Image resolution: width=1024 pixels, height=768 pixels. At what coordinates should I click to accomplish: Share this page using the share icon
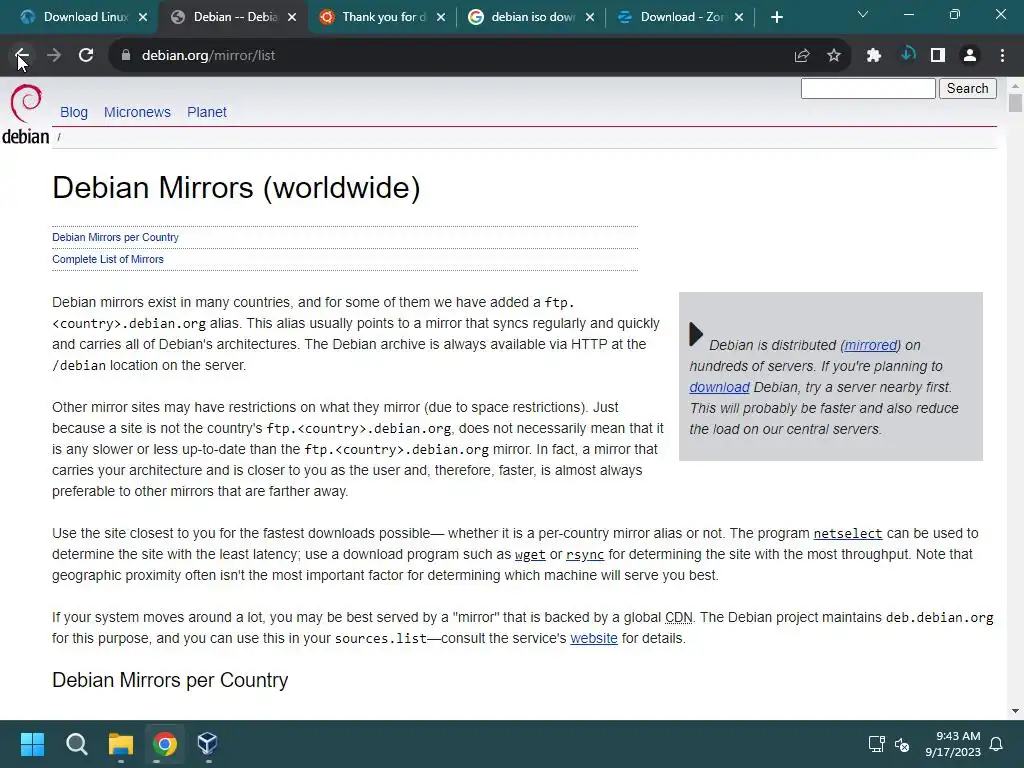[802, 56]
